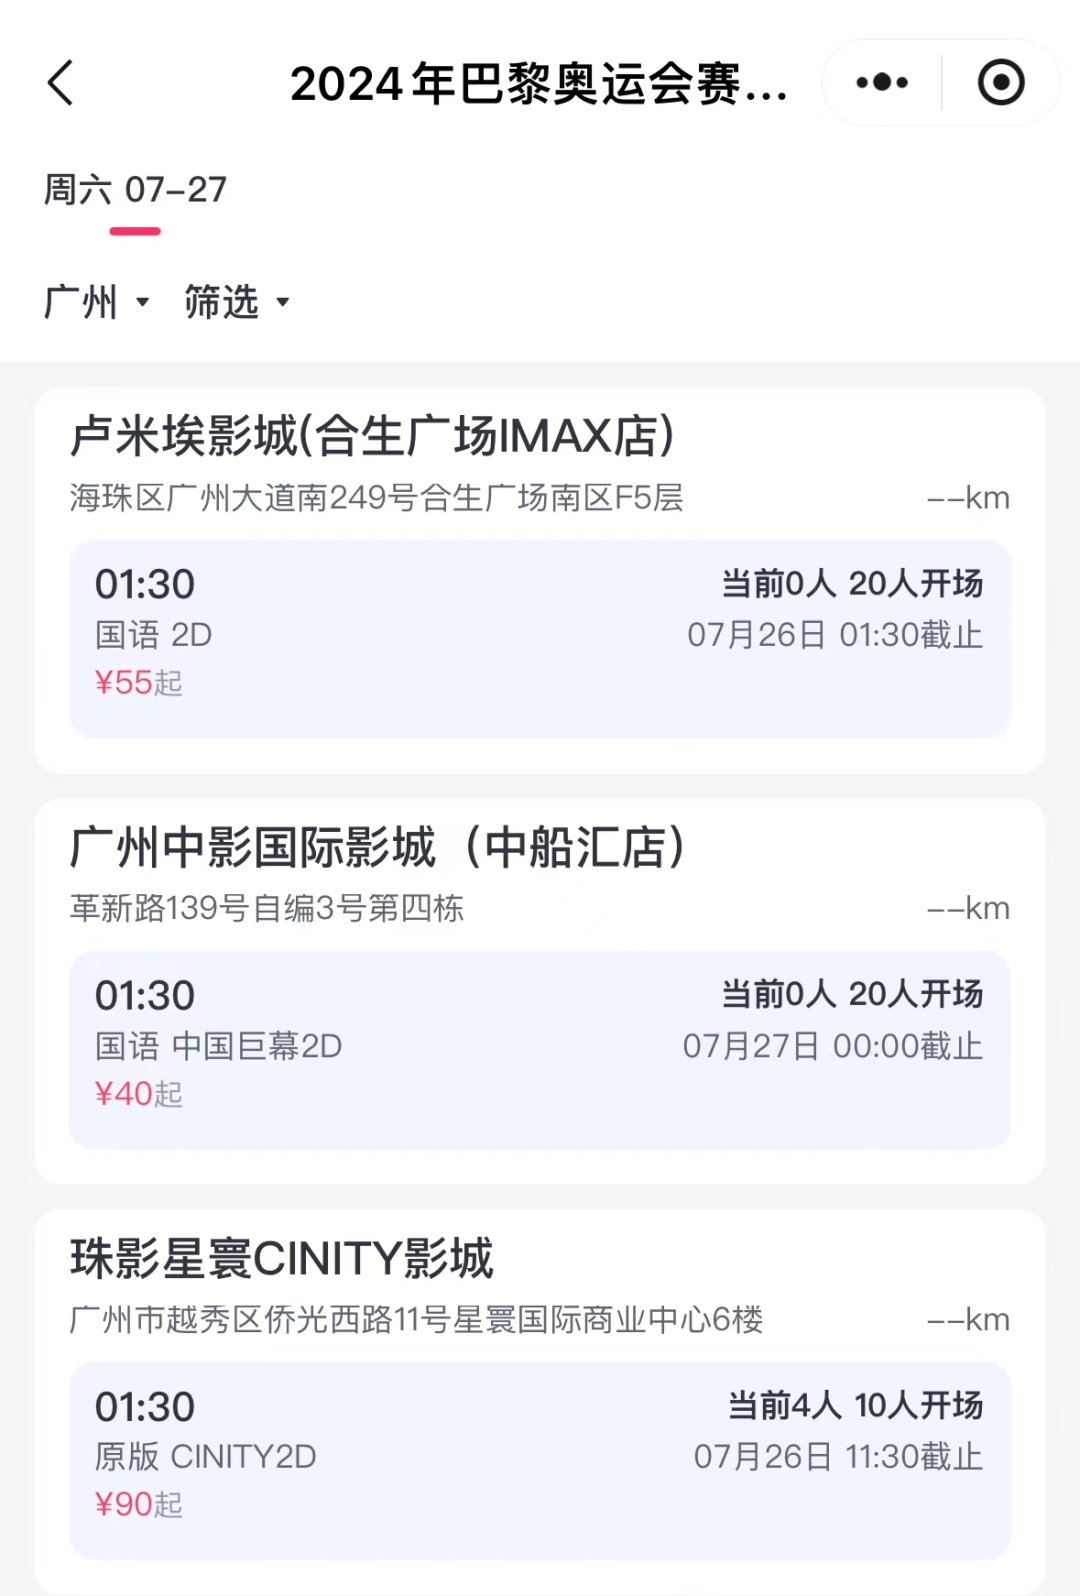Expand the 广州 city dropdown
This screenshot has width=1080, height=1596.
pyautogui.click(x=96, y=302)
